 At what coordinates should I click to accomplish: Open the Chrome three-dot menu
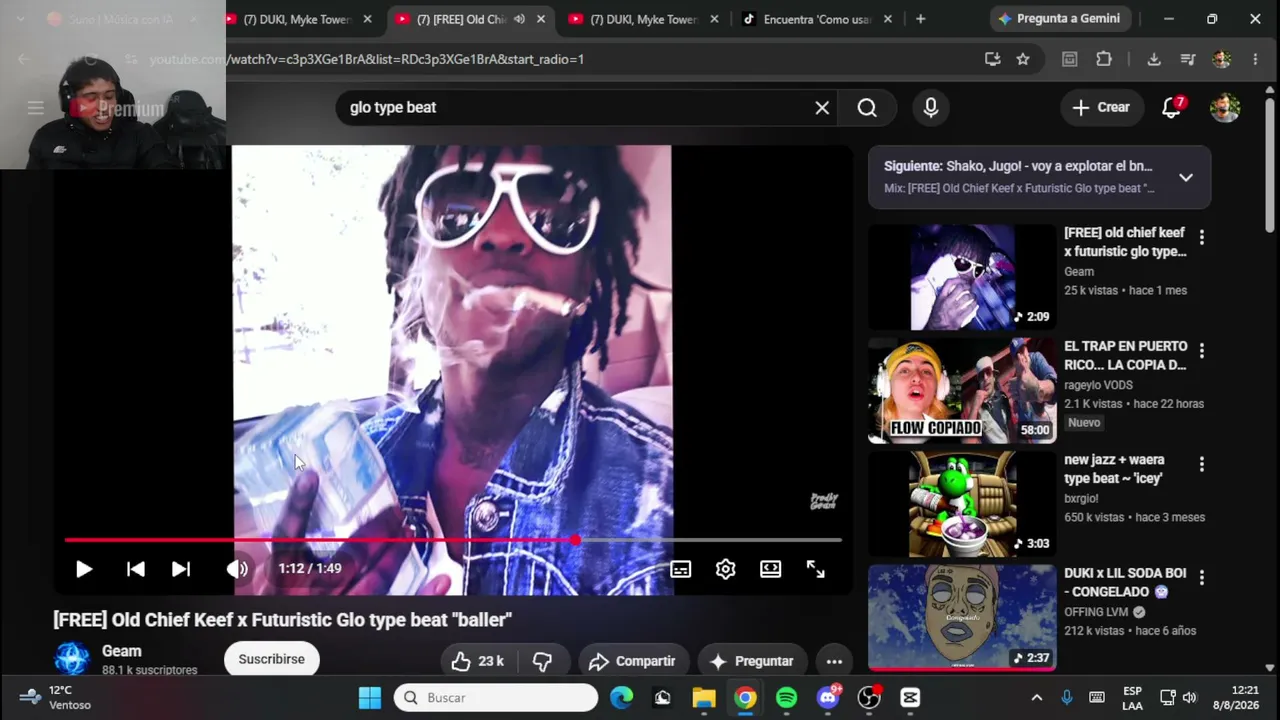[1255, 59]
